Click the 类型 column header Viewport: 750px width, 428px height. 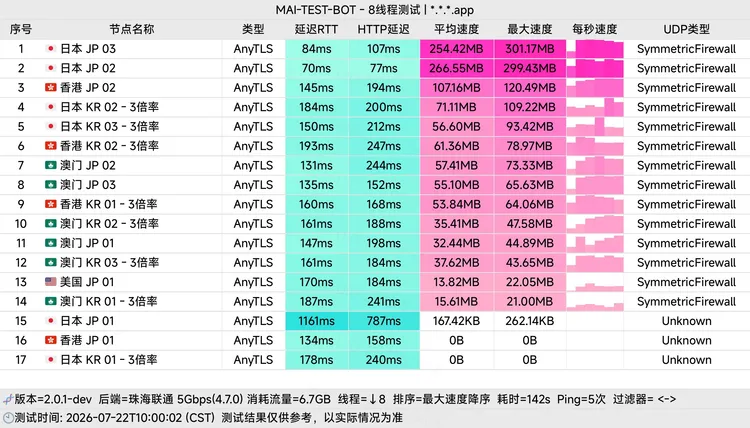253,29
